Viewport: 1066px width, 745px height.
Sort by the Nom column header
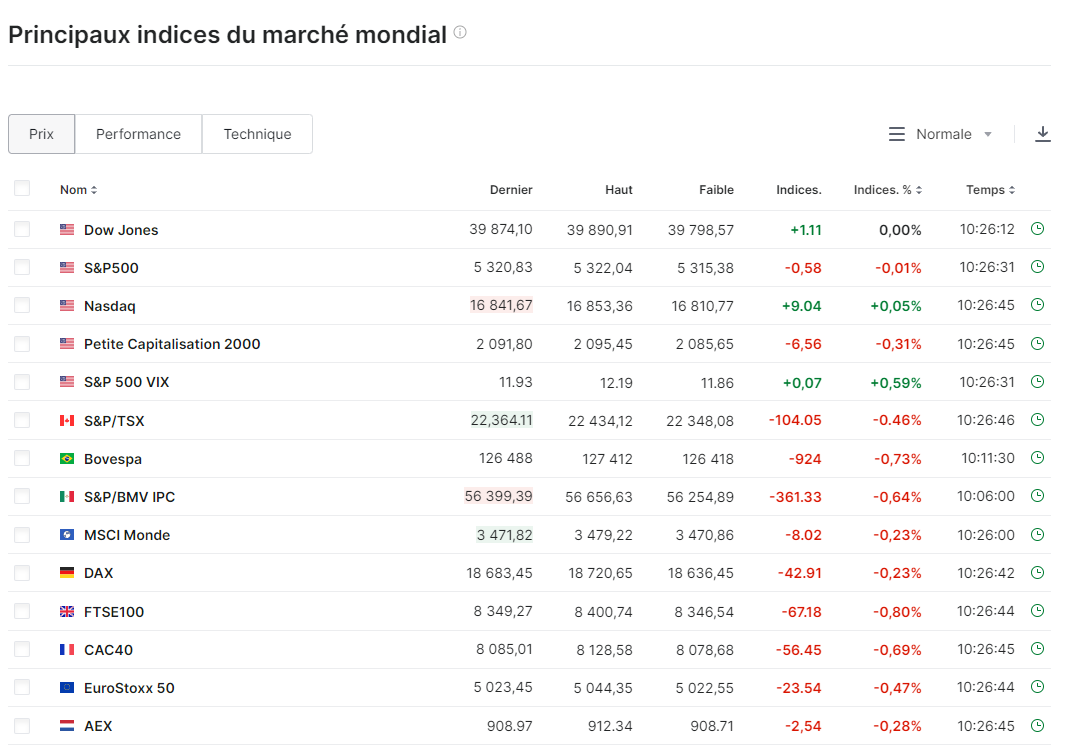[78, 190]
